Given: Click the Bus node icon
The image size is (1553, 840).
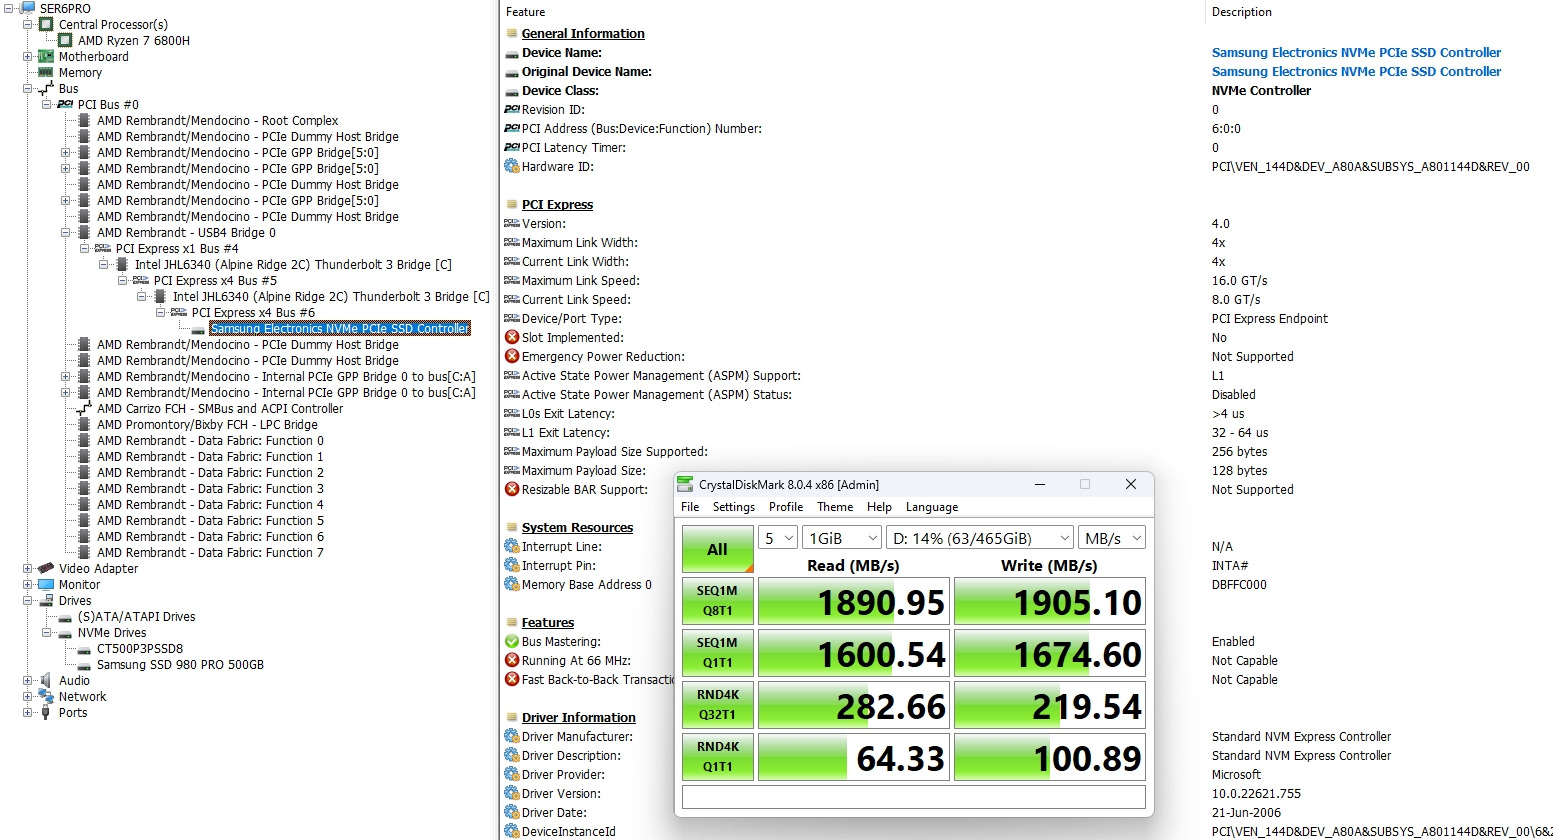Looking at the screenshot, I should (x=46, y=88).
